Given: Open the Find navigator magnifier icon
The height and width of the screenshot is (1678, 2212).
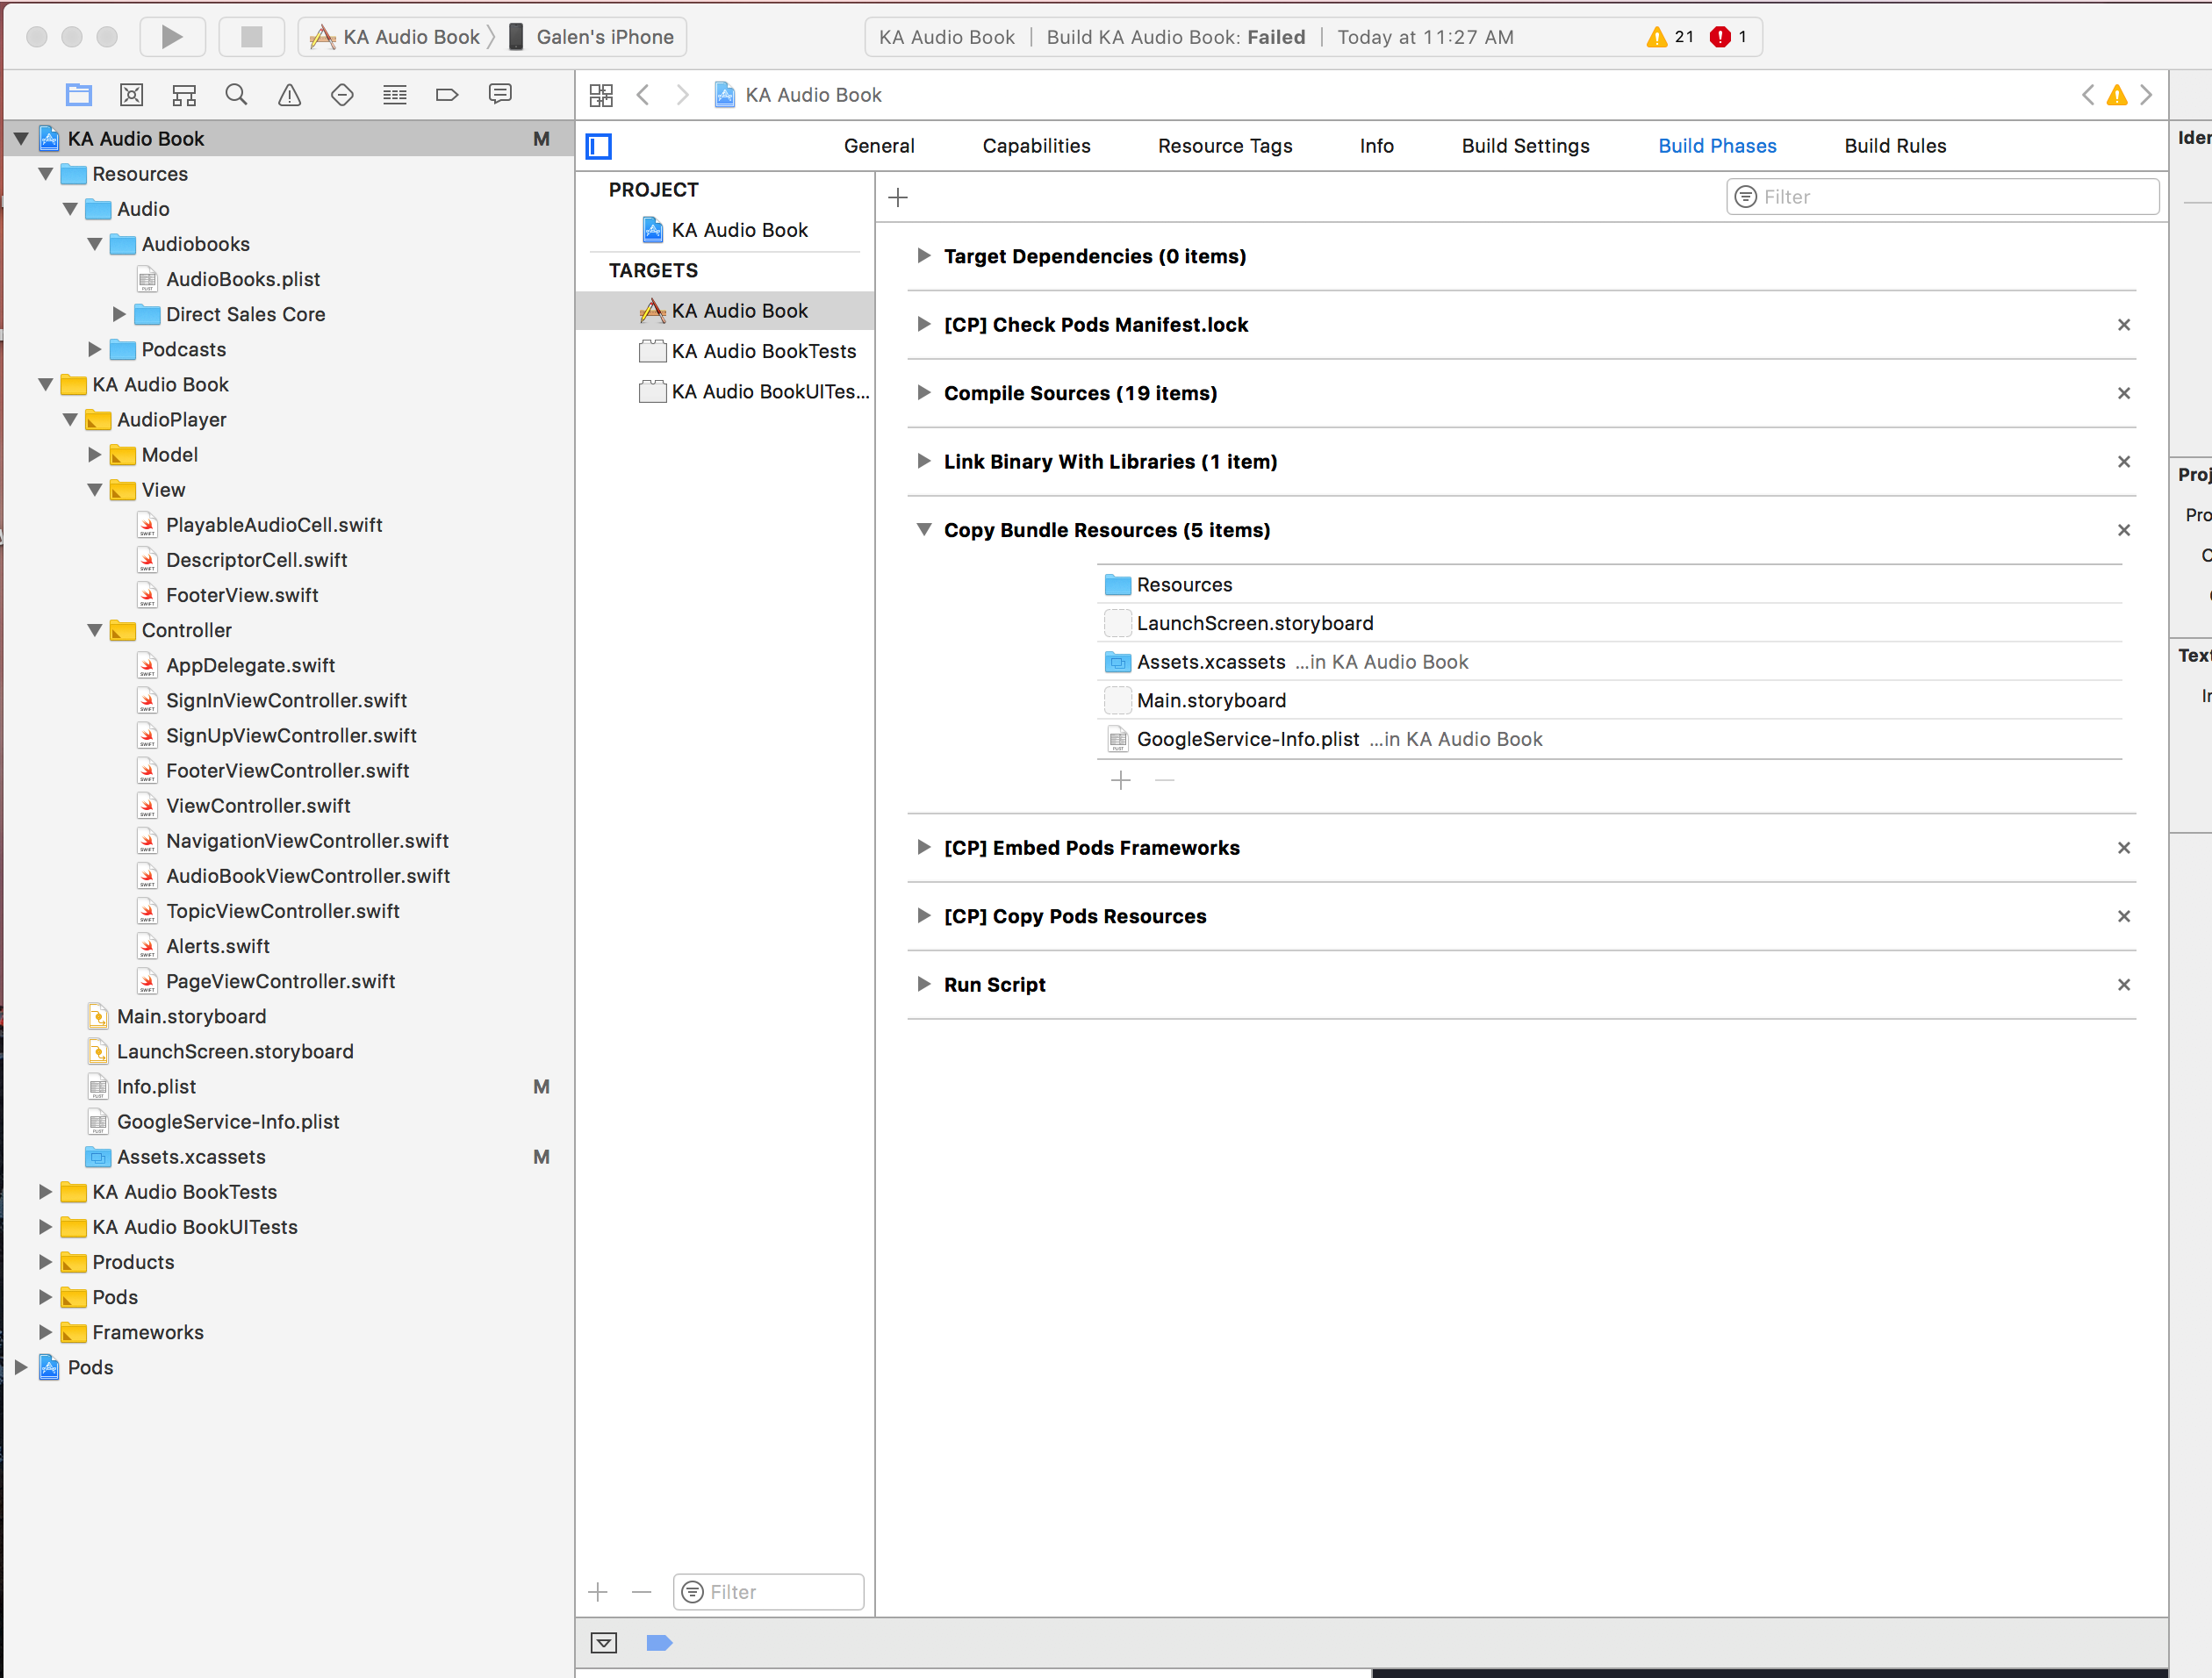Looking at the screenshot, I should tap(236, 95).
